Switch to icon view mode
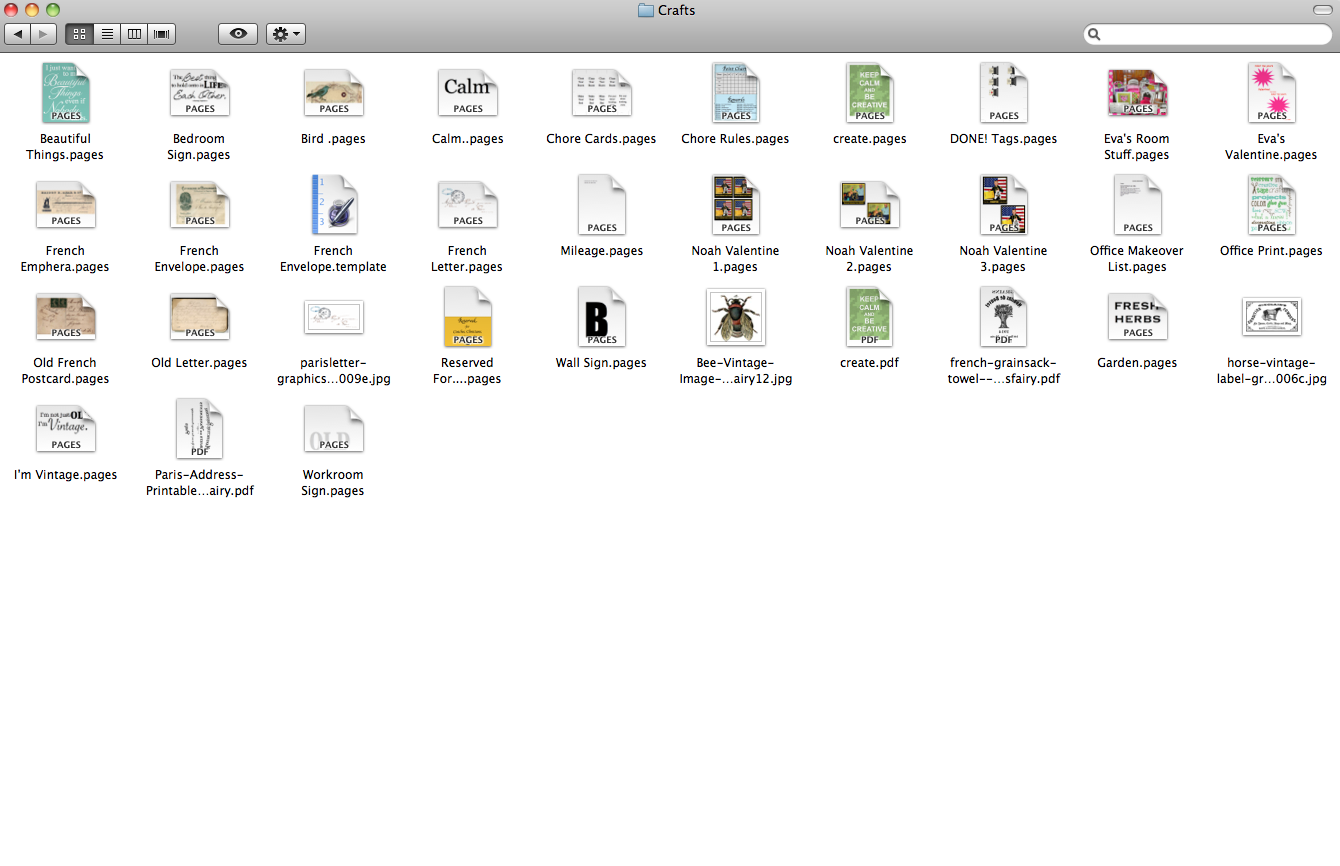Screen dimensions: 1340x866 pos(79,34)
